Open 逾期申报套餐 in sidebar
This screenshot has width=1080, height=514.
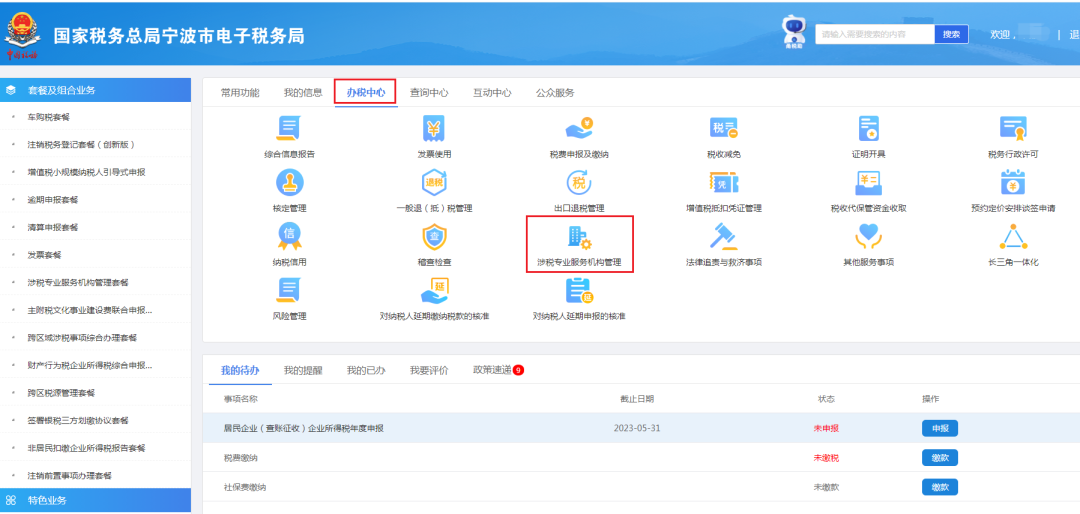[x=53, y=200]
